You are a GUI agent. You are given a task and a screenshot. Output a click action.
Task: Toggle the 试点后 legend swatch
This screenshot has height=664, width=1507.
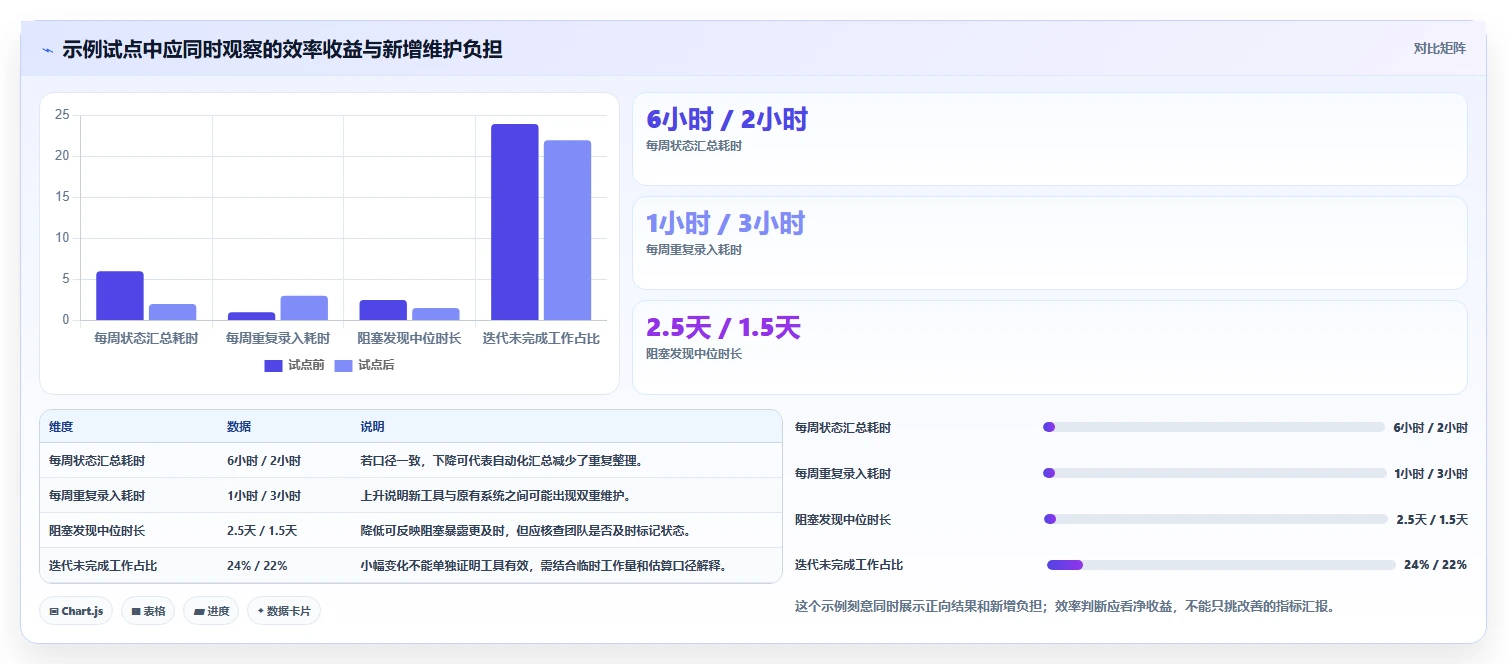344,366
